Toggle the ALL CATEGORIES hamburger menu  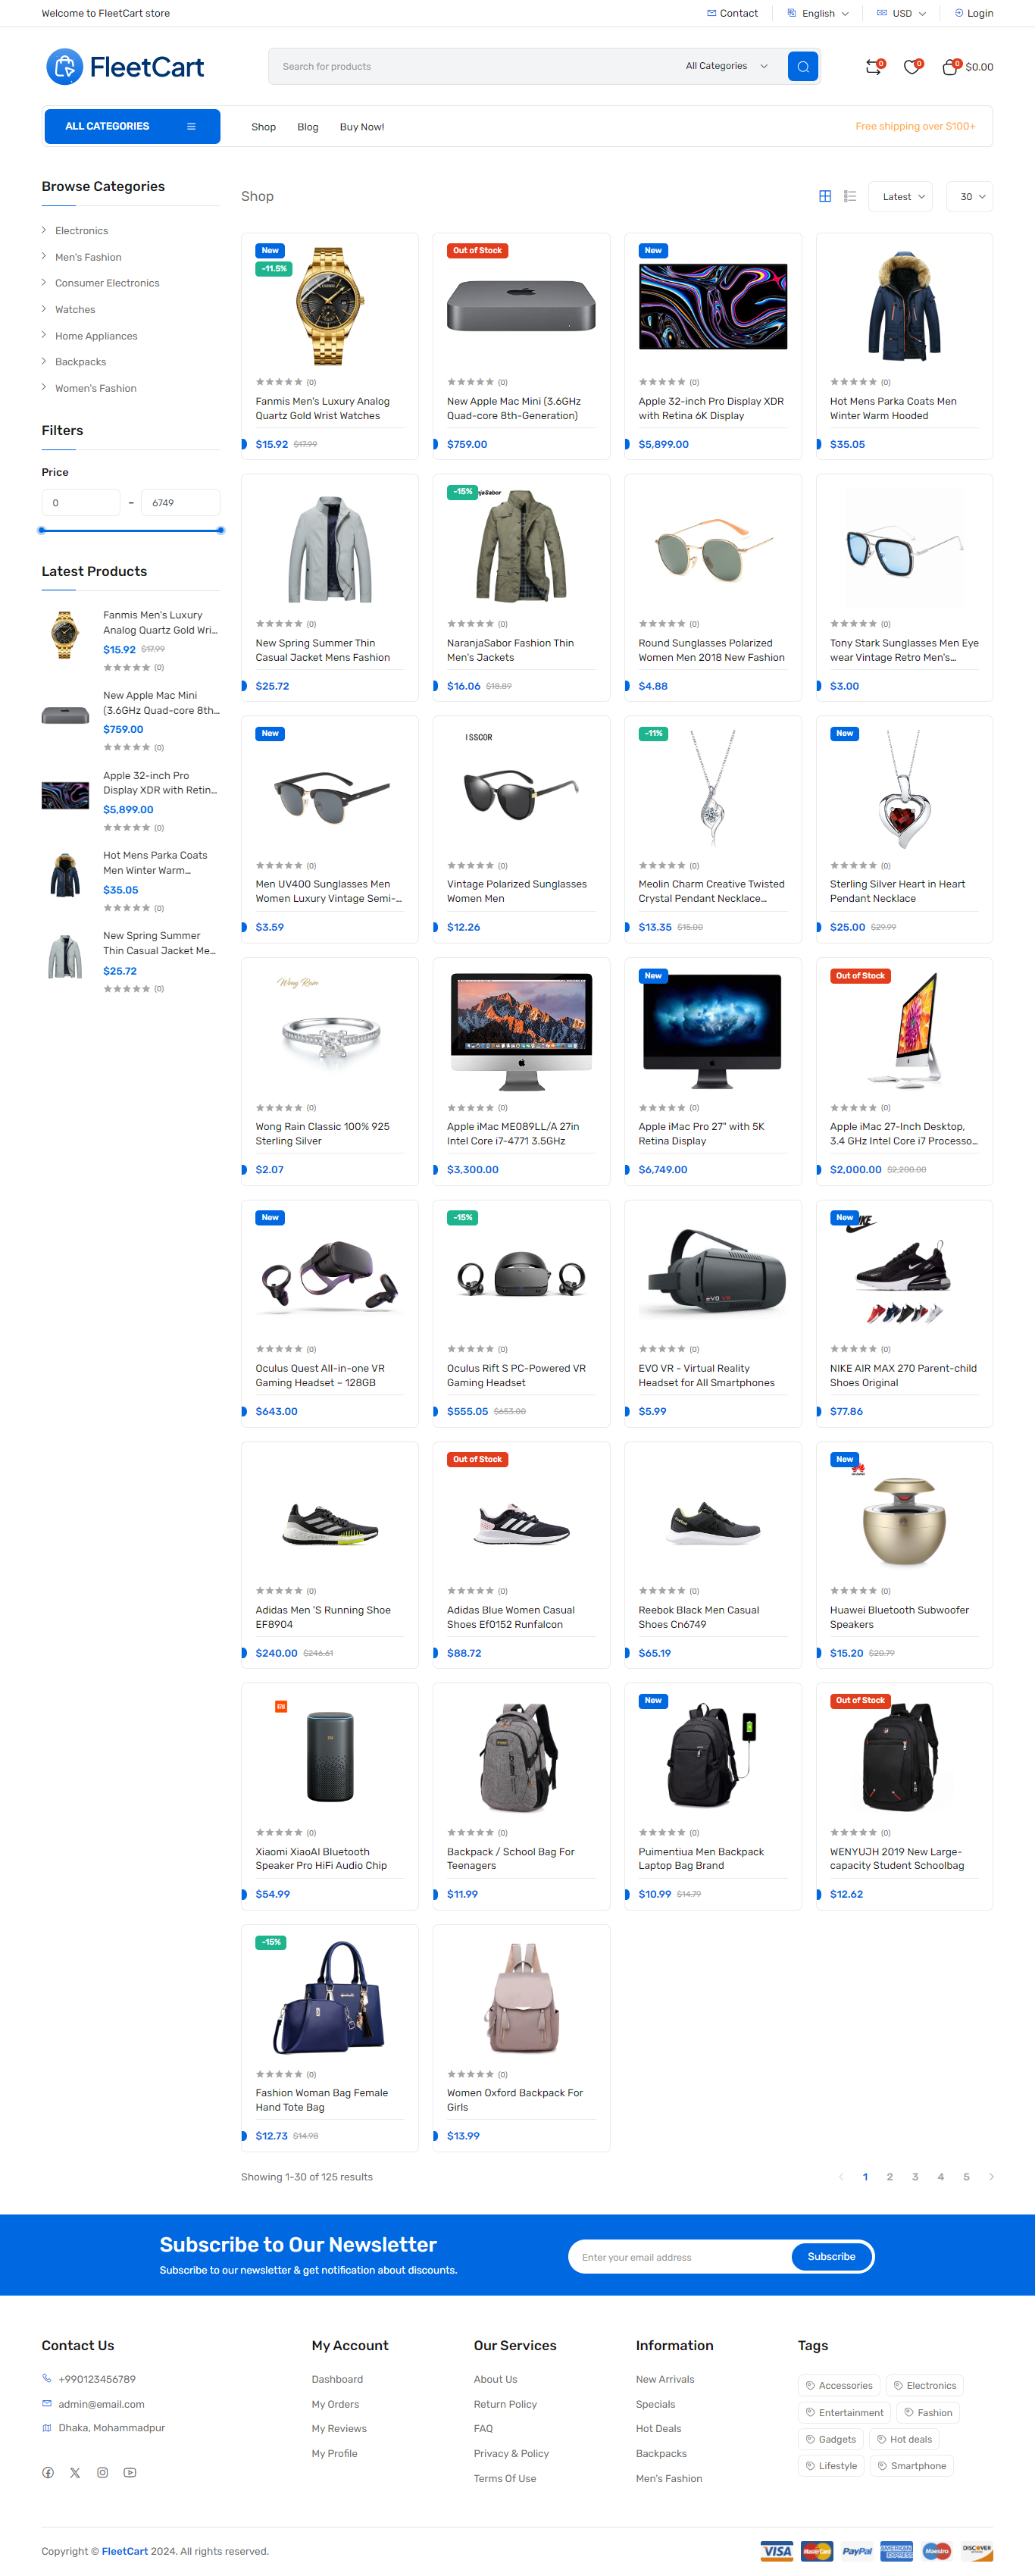(x=191, y=127)
